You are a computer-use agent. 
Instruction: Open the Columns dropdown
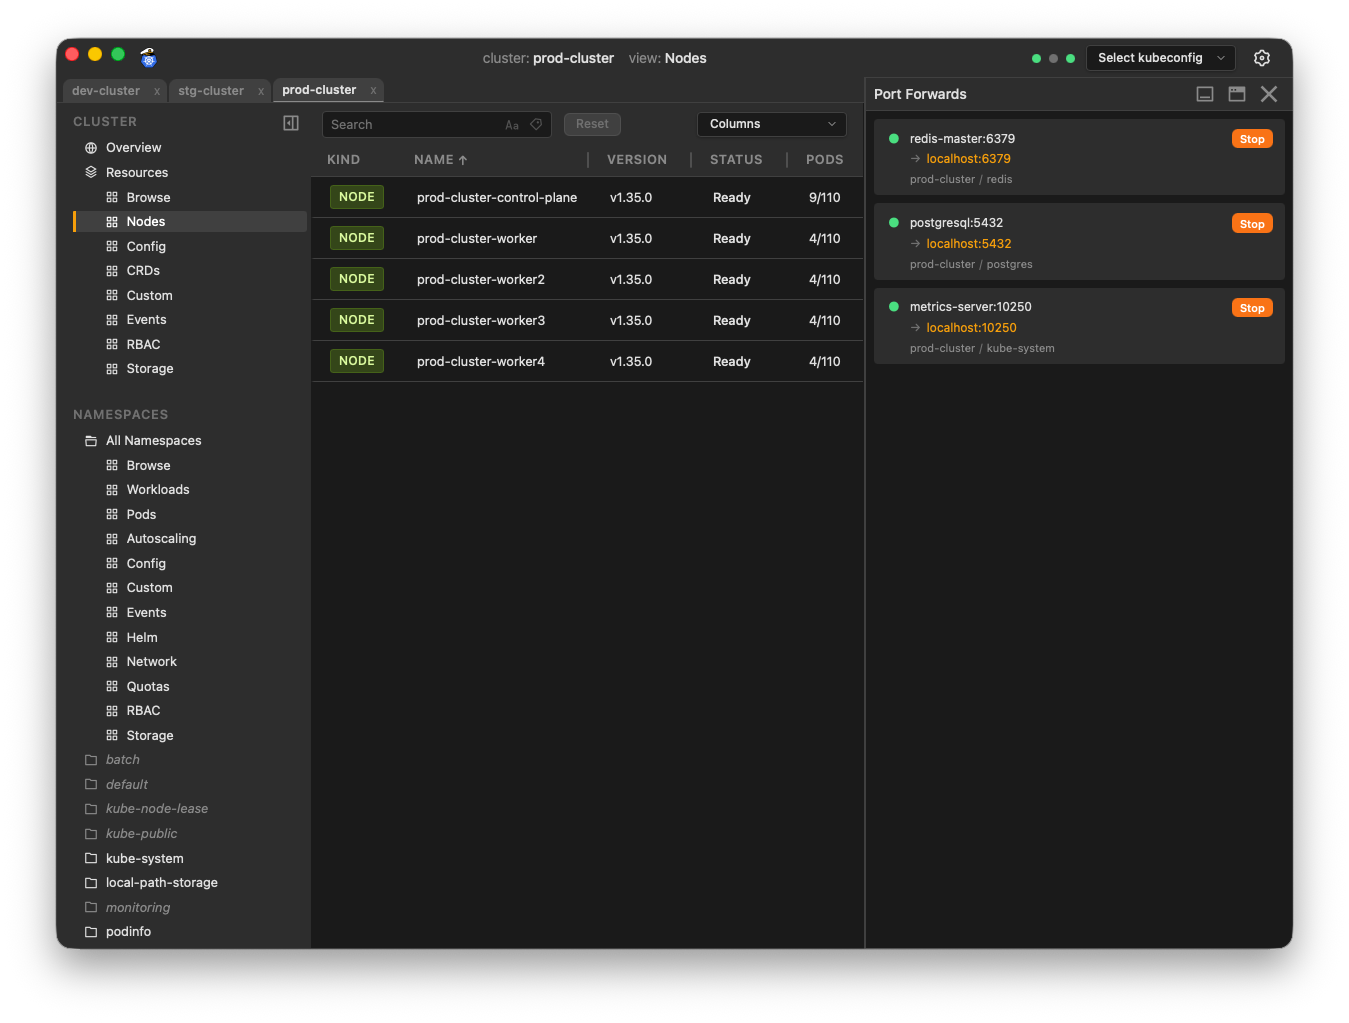771,124
